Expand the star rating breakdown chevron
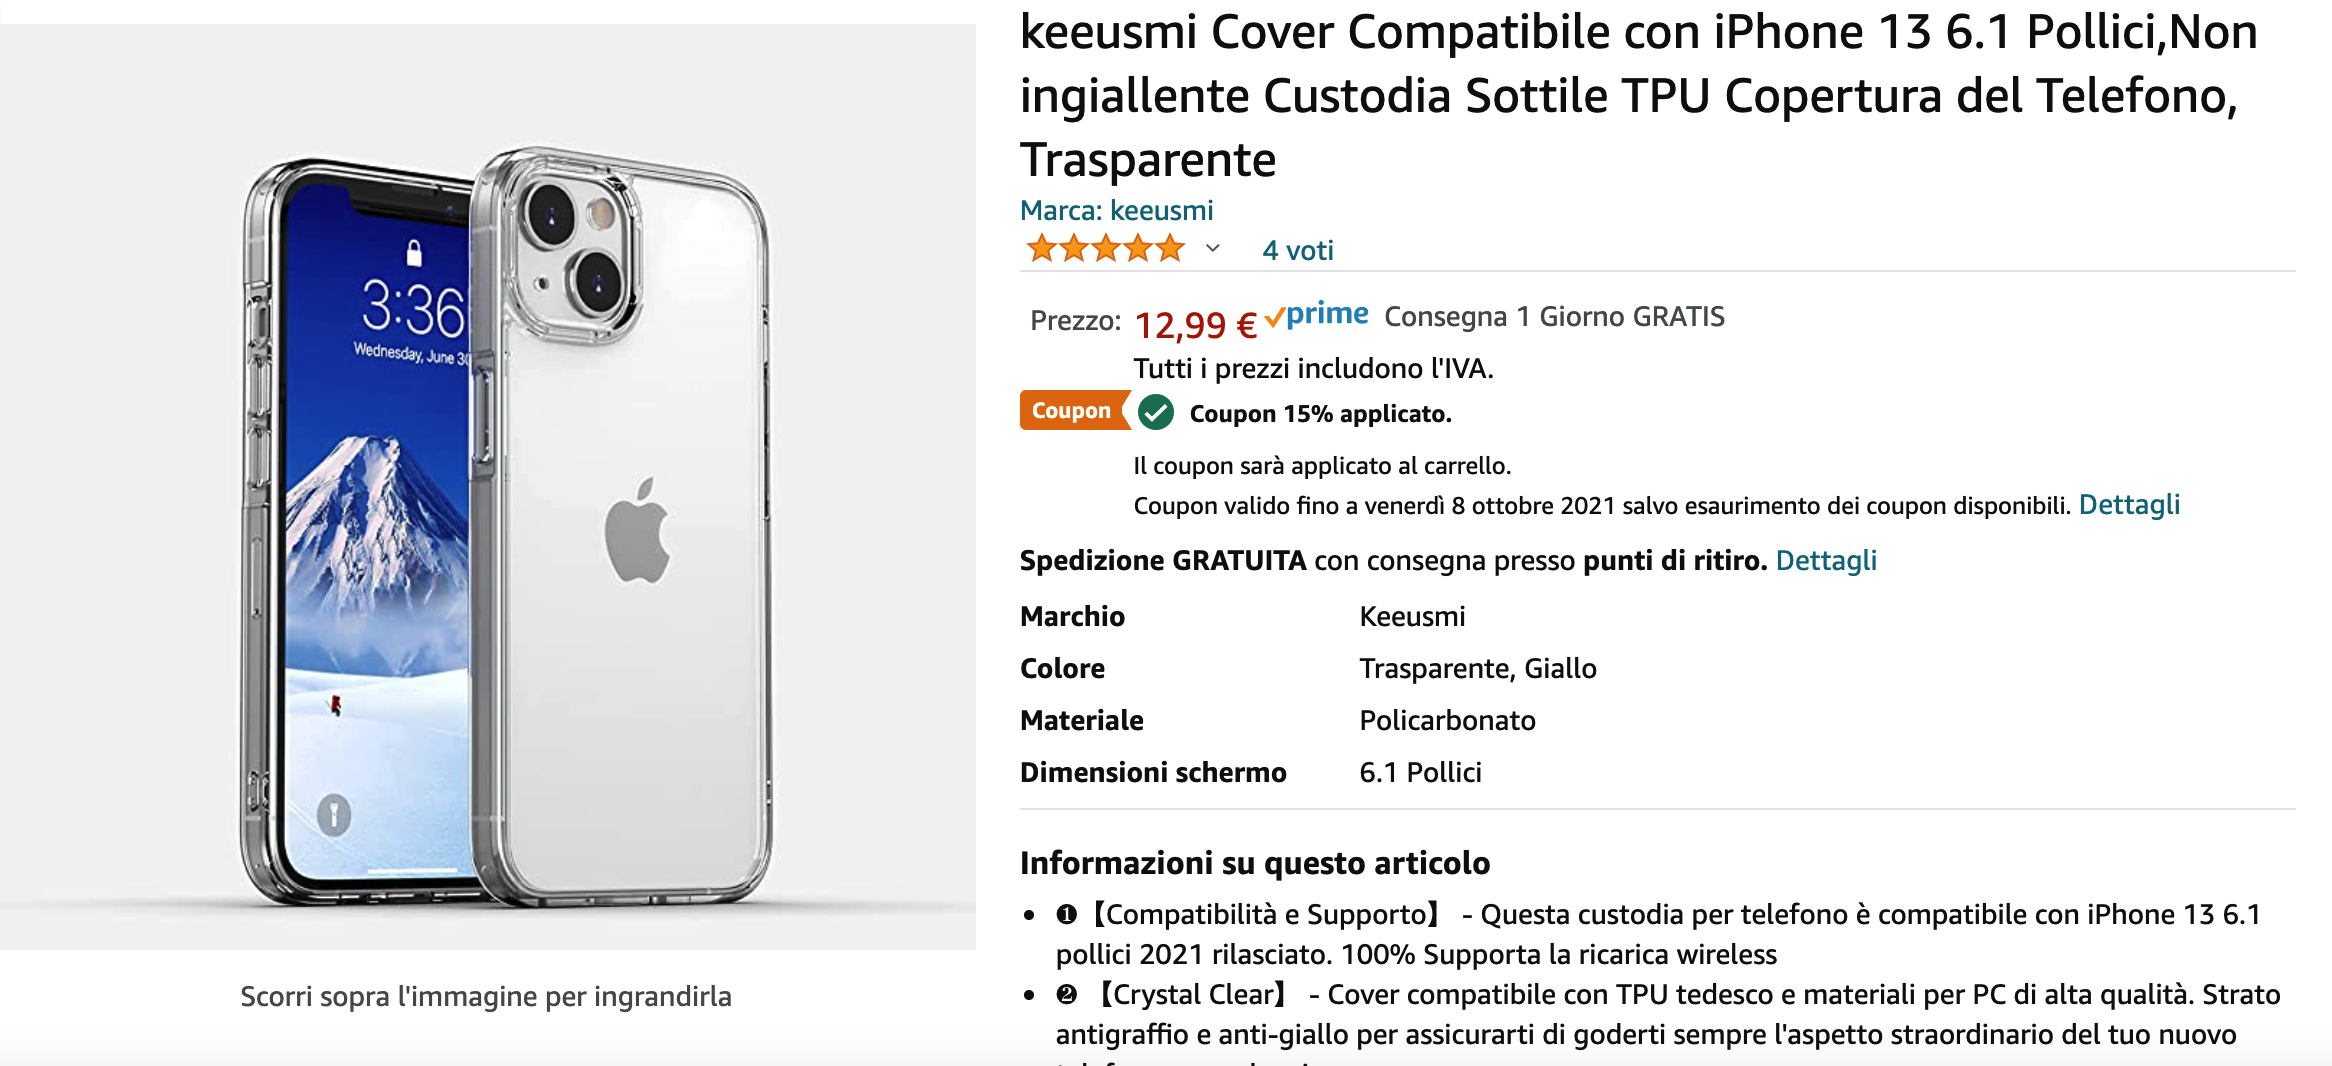Viewport: 2332px width, 1066px height. coord(1213,248)
